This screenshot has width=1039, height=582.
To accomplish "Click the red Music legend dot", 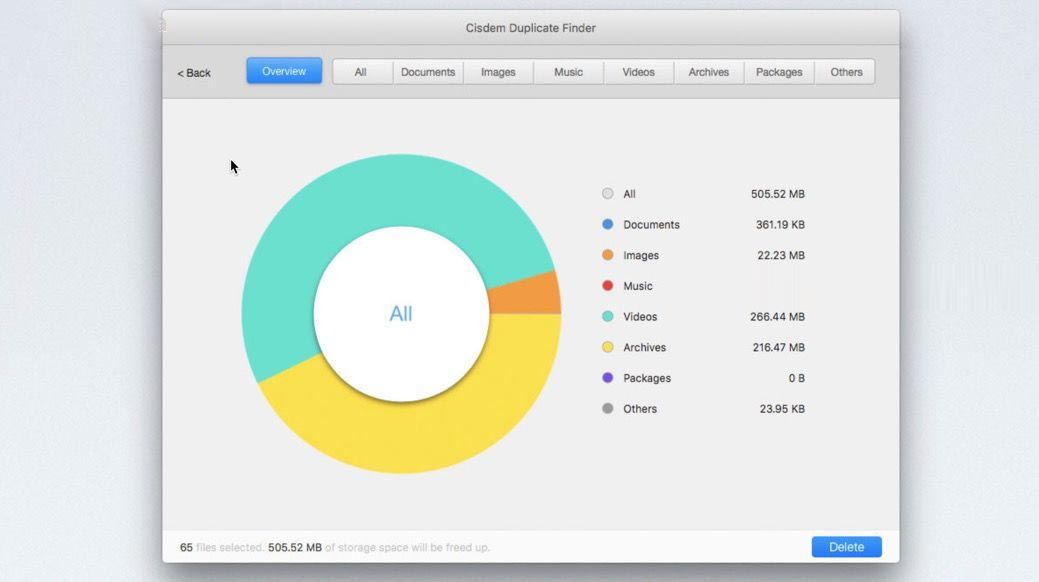I will click(x=608, y=286).
